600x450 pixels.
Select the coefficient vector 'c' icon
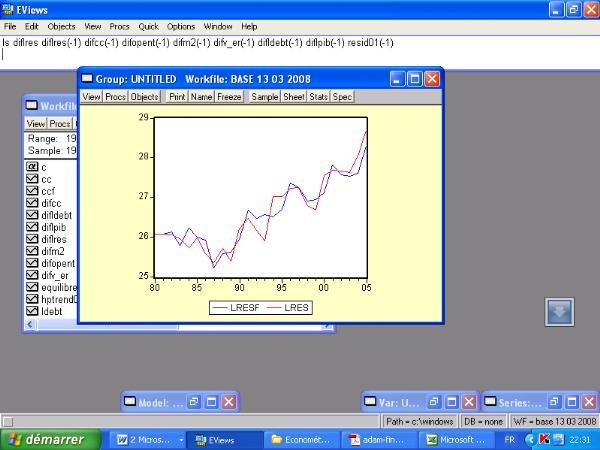32,167
